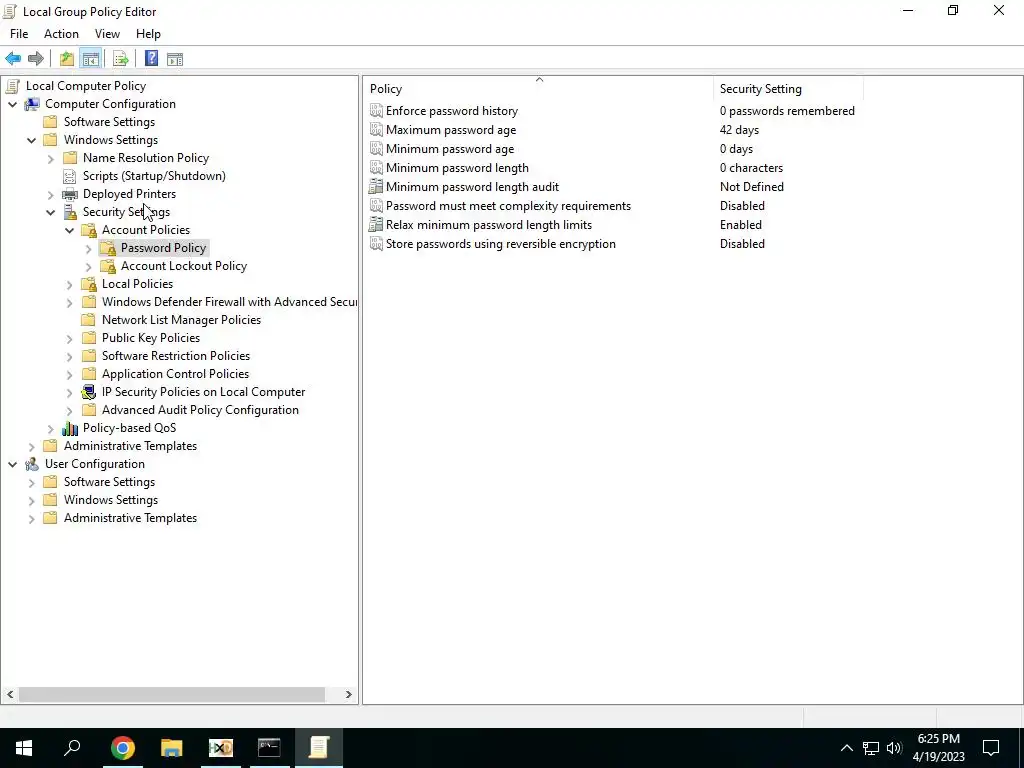The image size is (1024, 768).
Task: Select Password must meet complexity requirements
Action: pyautogui.click(x=508, y=206)
